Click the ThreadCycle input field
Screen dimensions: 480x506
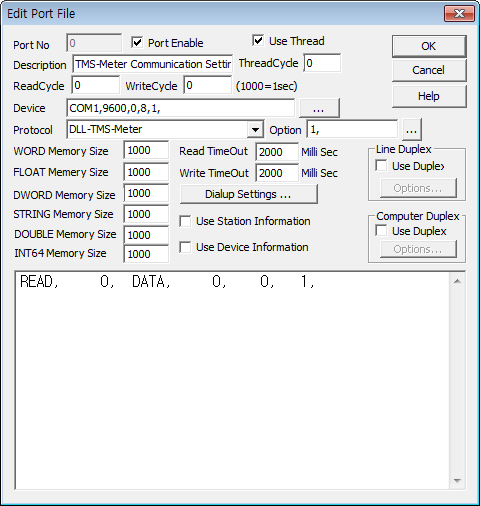click(322, 63)
